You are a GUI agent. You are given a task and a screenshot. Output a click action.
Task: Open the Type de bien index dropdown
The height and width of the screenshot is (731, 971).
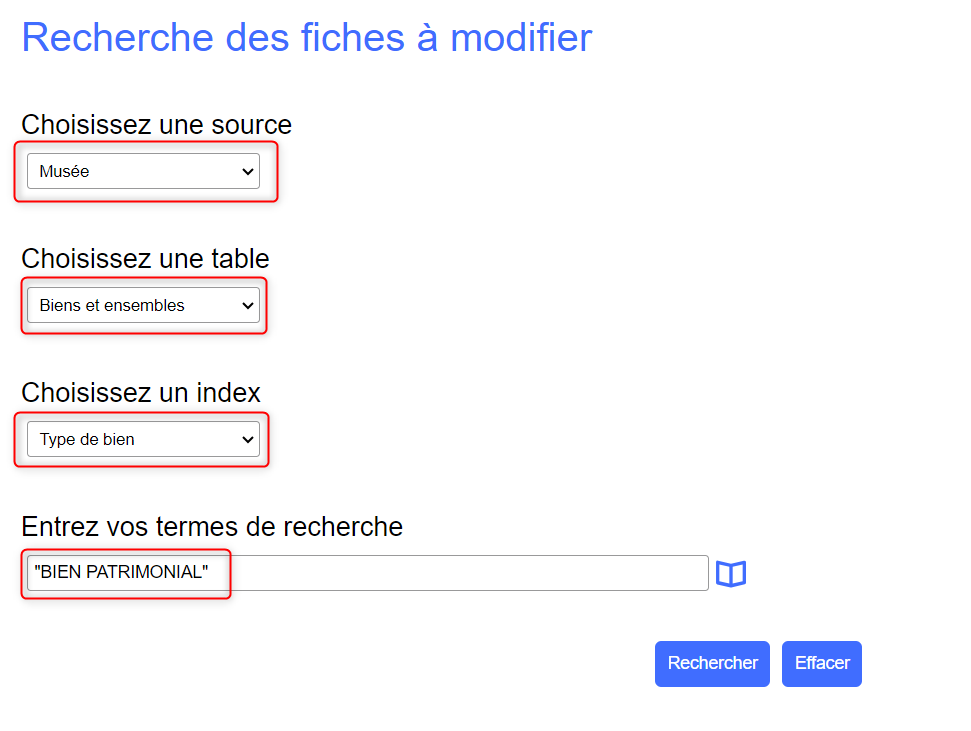tap(143, 439)
